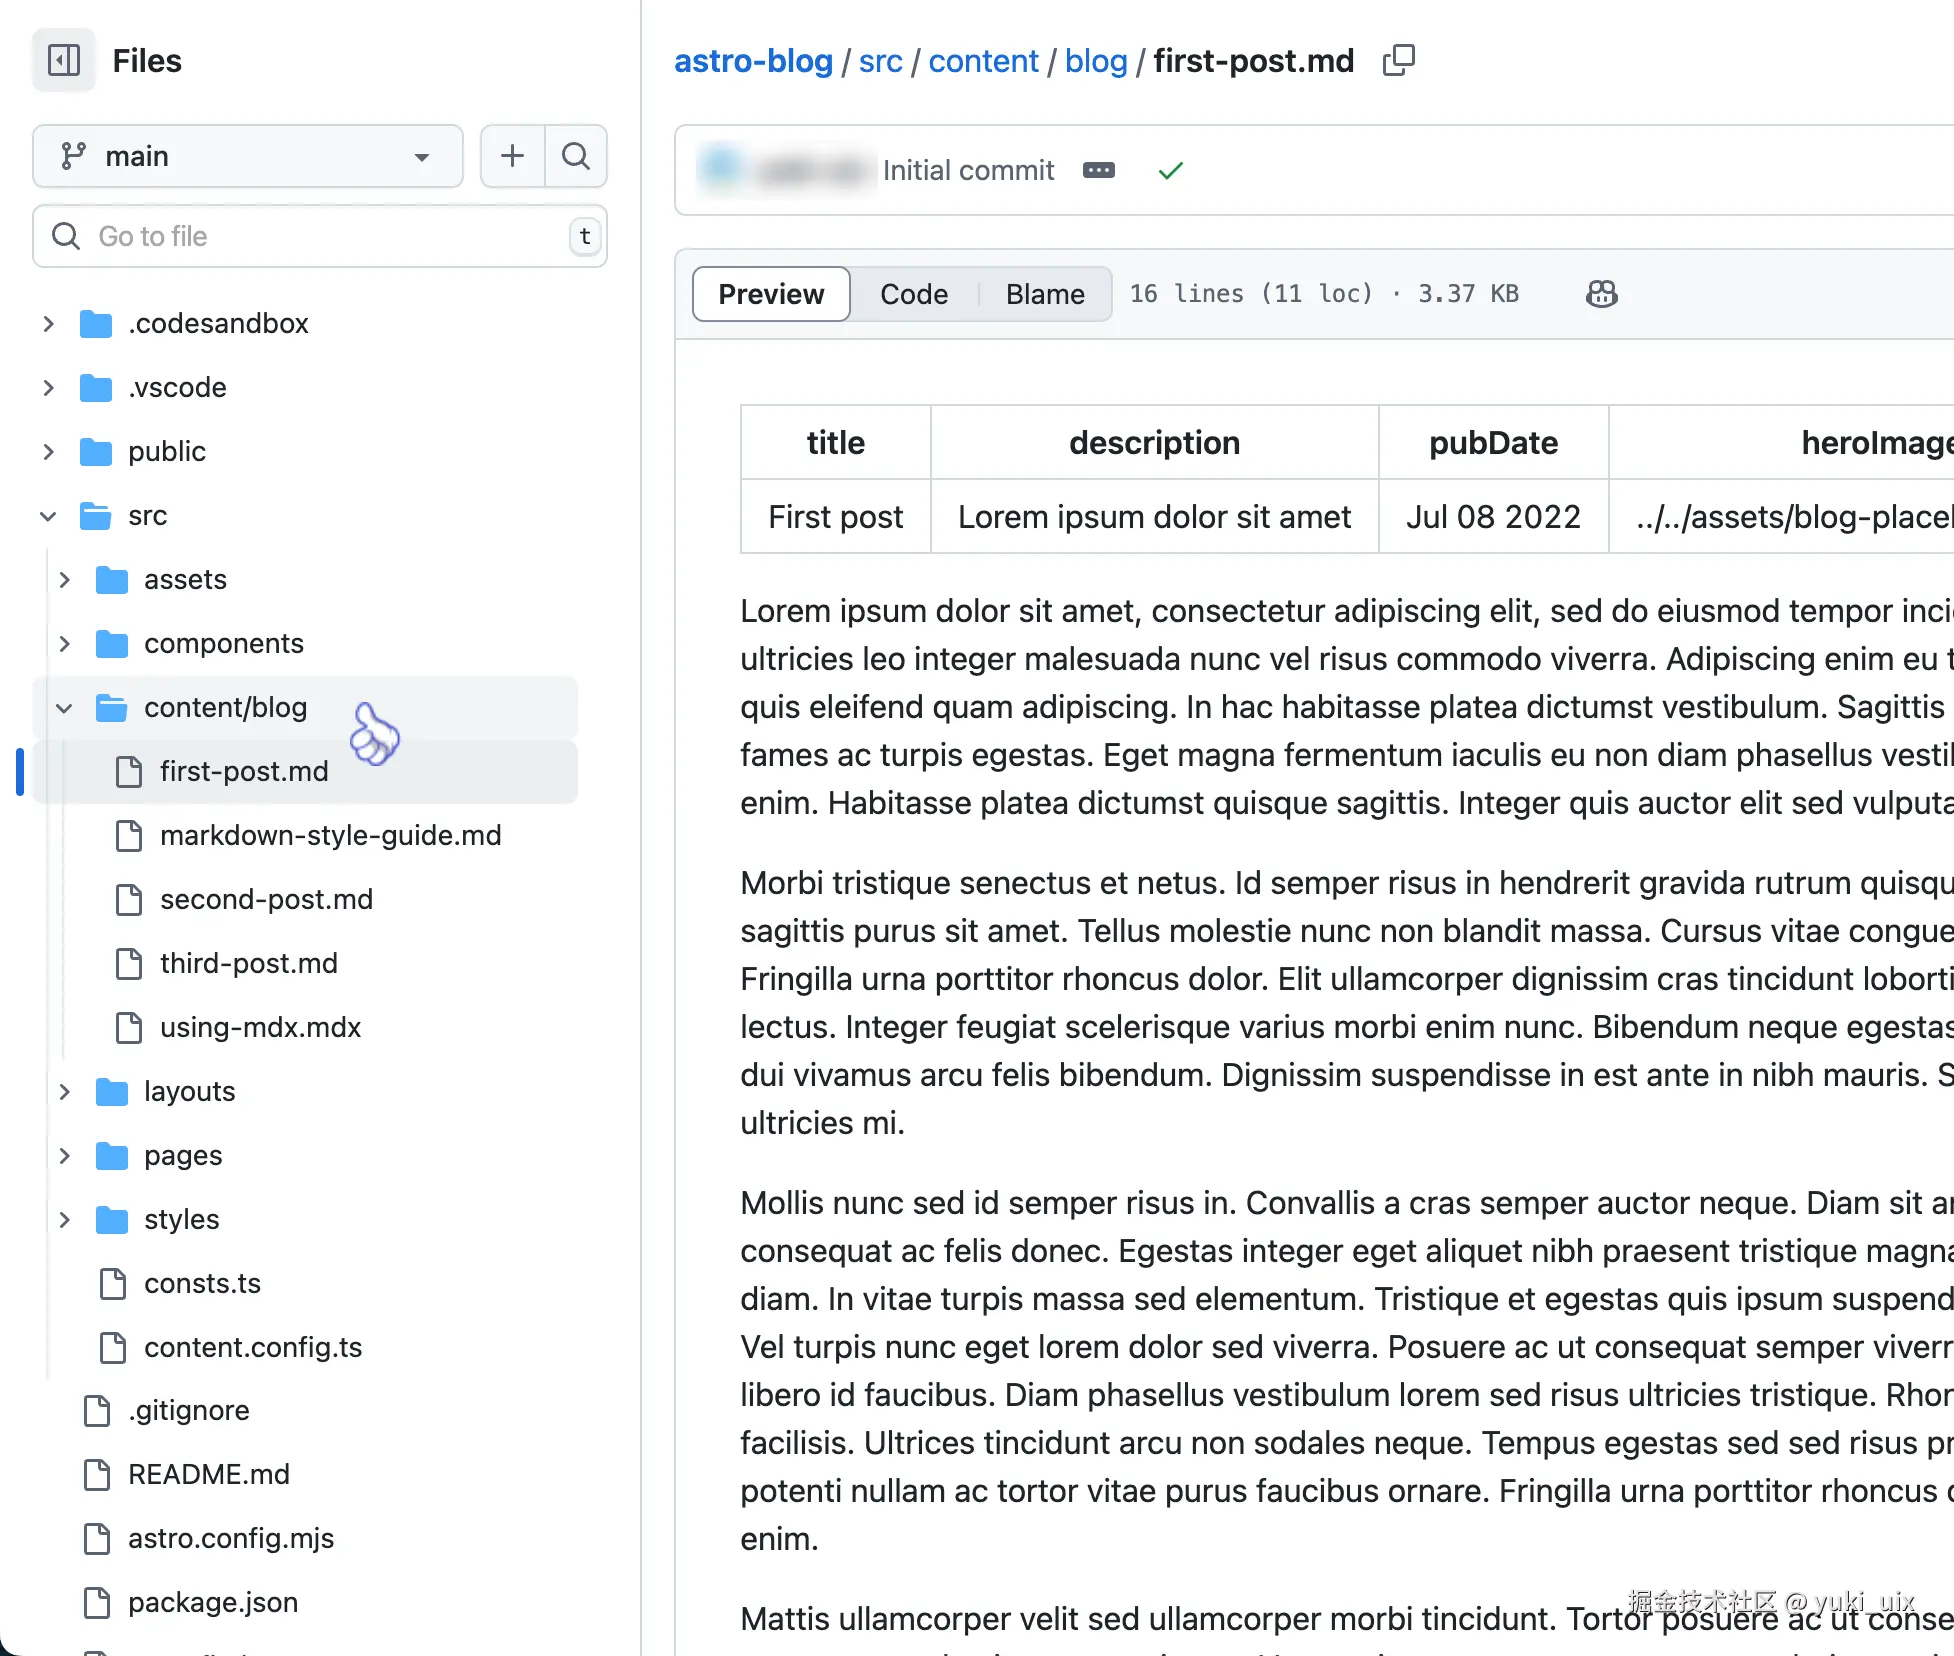Viewport: 1954px width, 1656px height.
Task: Open the main branch selector dropdown
Action: [248, 156]
